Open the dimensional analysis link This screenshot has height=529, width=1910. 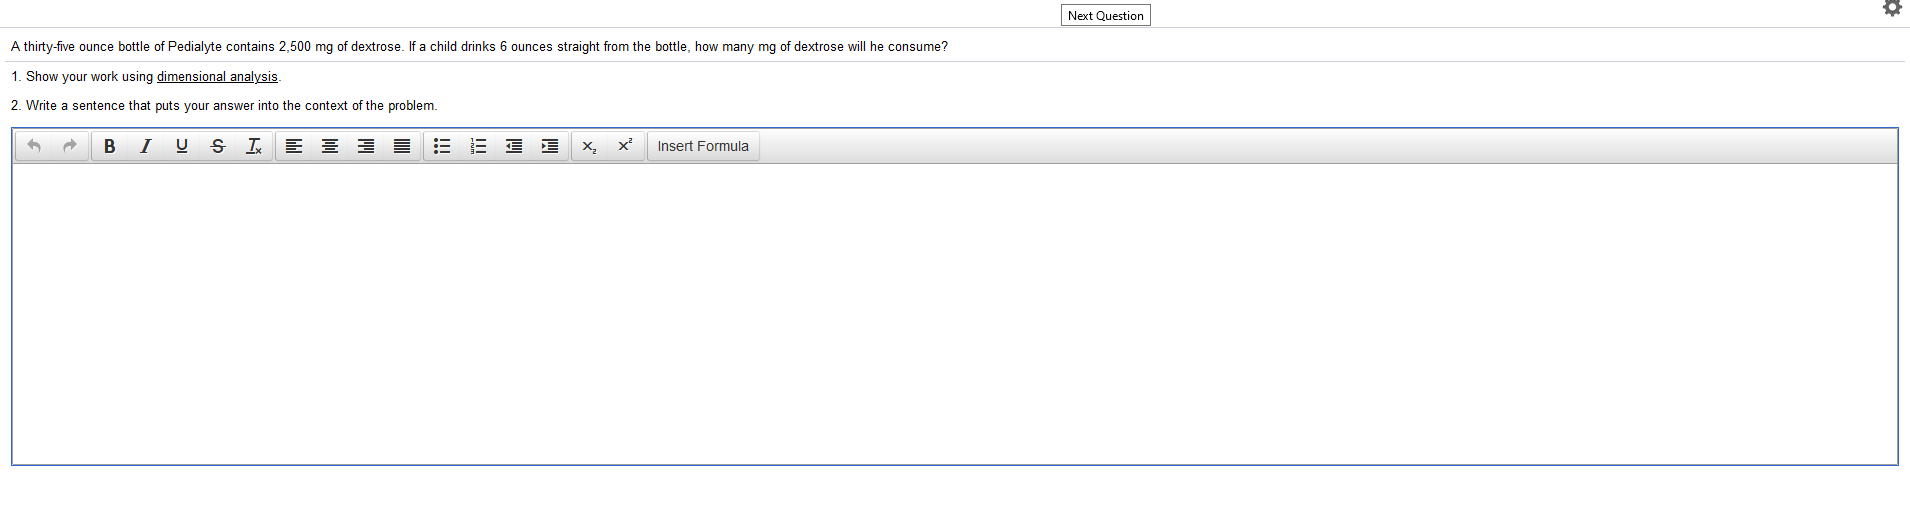pos(217,77)
